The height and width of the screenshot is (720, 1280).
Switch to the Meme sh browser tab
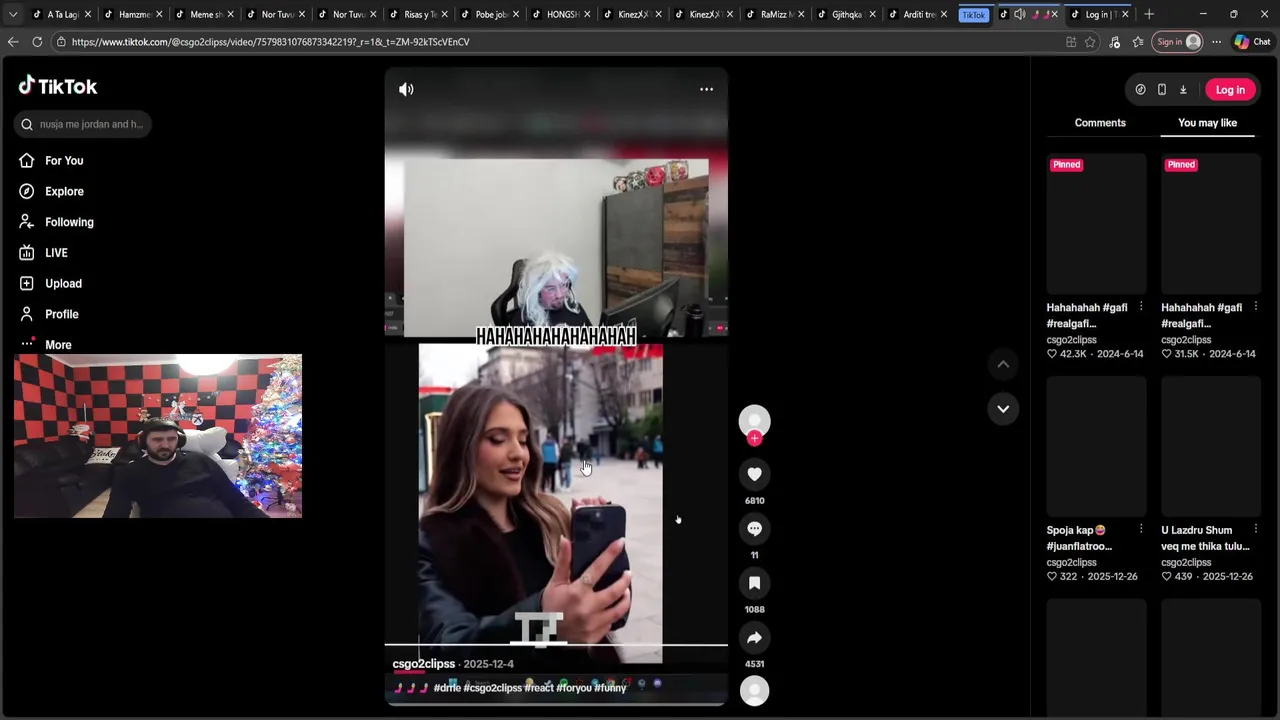click(x=203, y=14)
